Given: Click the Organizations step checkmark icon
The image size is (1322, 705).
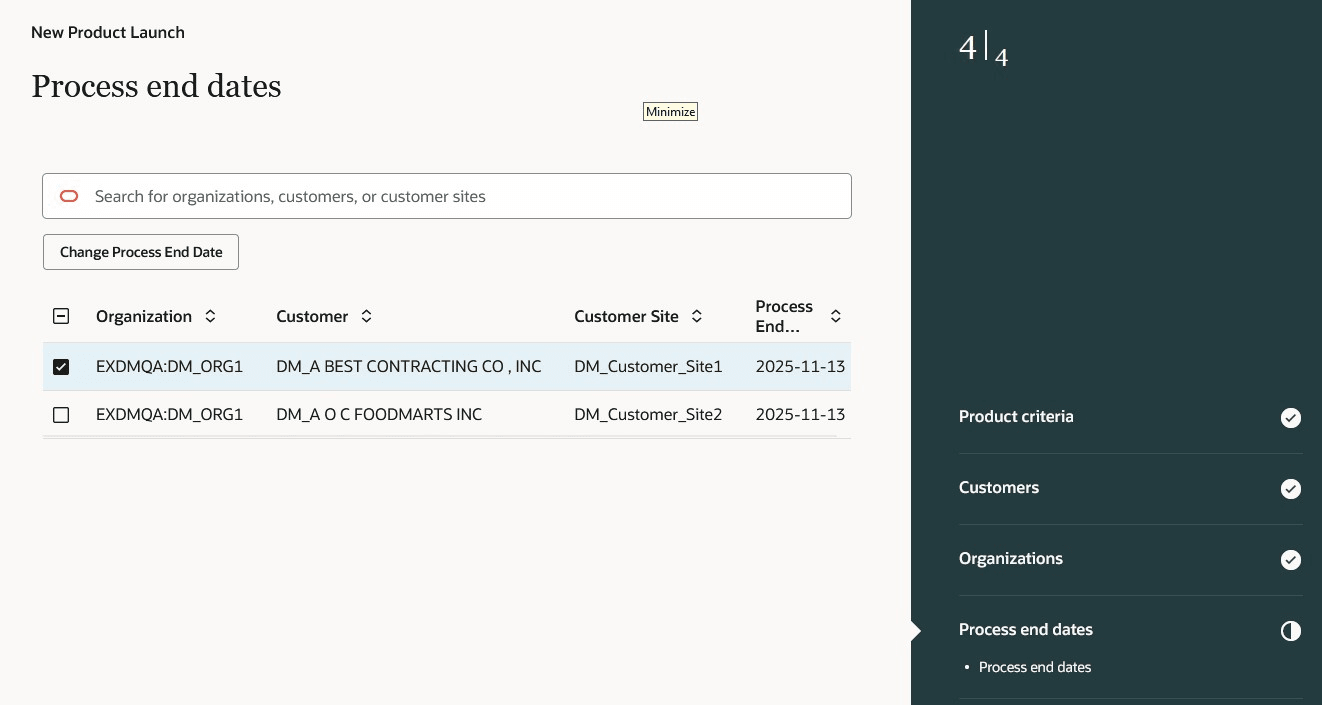Looking at the screenshot, I should click(1291, 560).
